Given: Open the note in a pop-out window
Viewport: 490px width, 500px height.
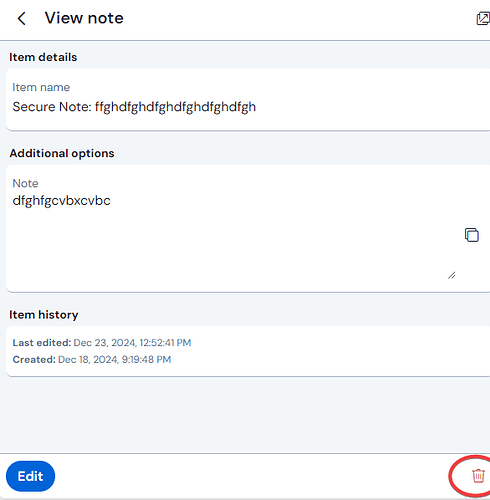Looking at the screenshot, I should tap(483, 18).
